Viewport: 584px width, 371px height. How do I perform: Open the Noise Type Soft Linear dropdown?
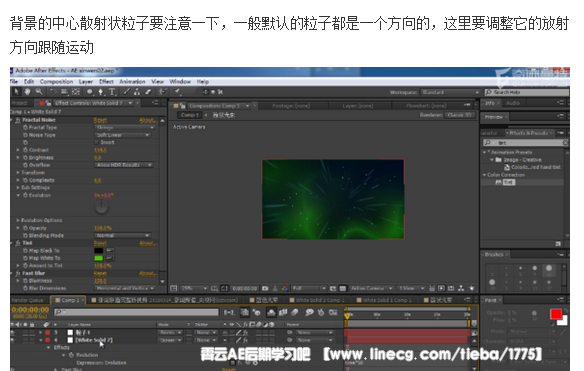123,135
